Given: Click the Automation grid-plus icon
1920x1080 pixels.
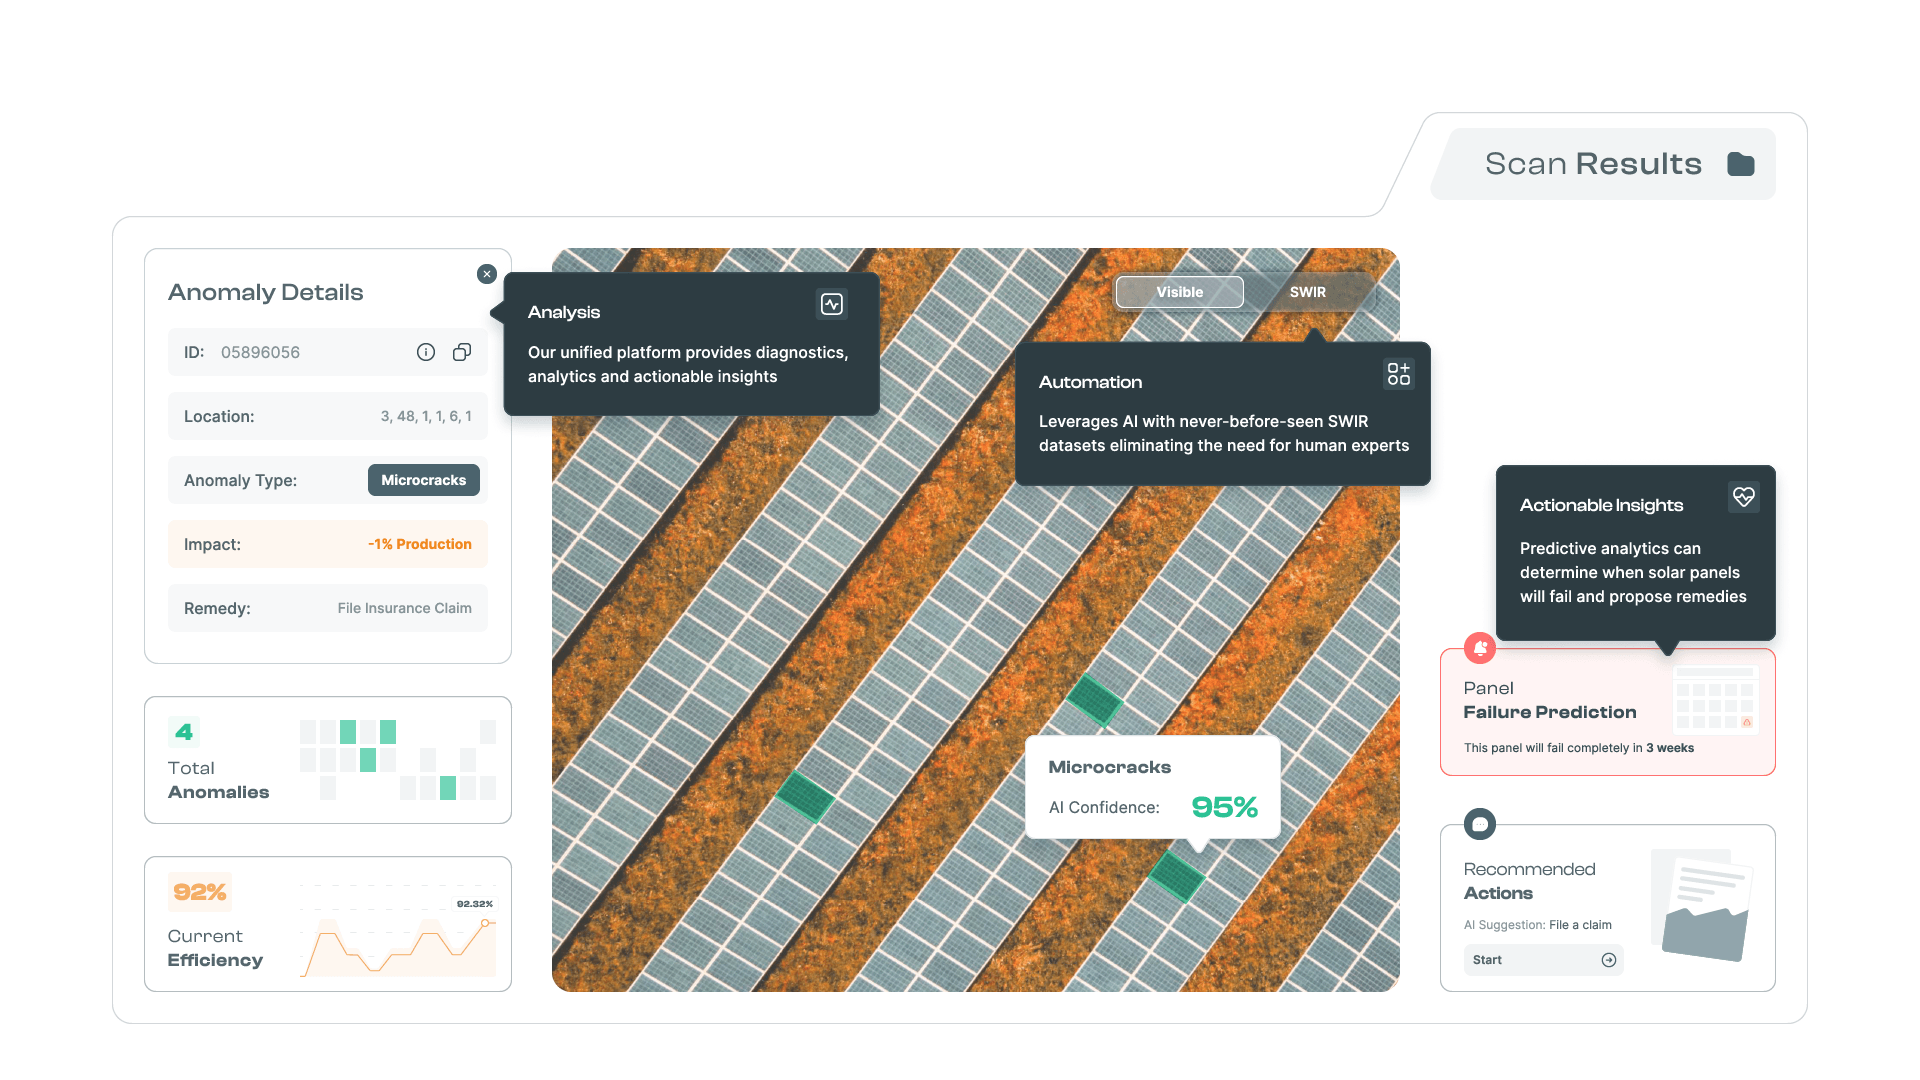Looking at the screenshot, I should [x=1398, y=374].
